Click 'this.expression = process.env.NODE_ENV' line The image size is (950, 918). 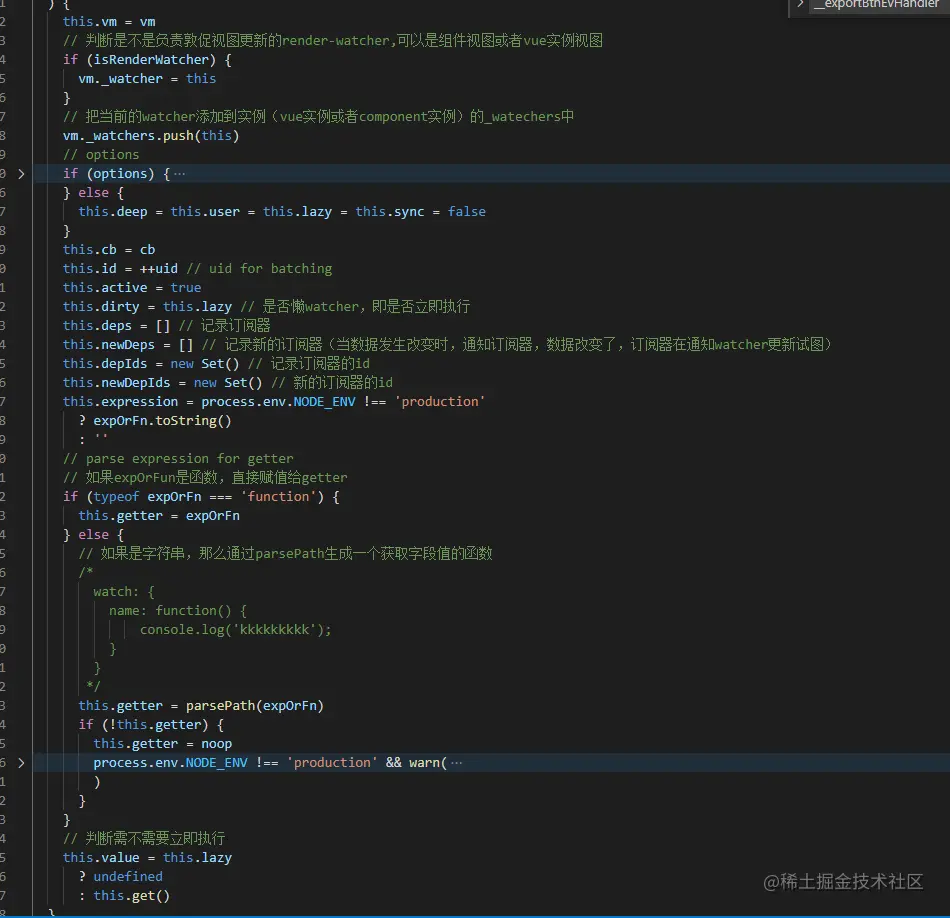274,402
